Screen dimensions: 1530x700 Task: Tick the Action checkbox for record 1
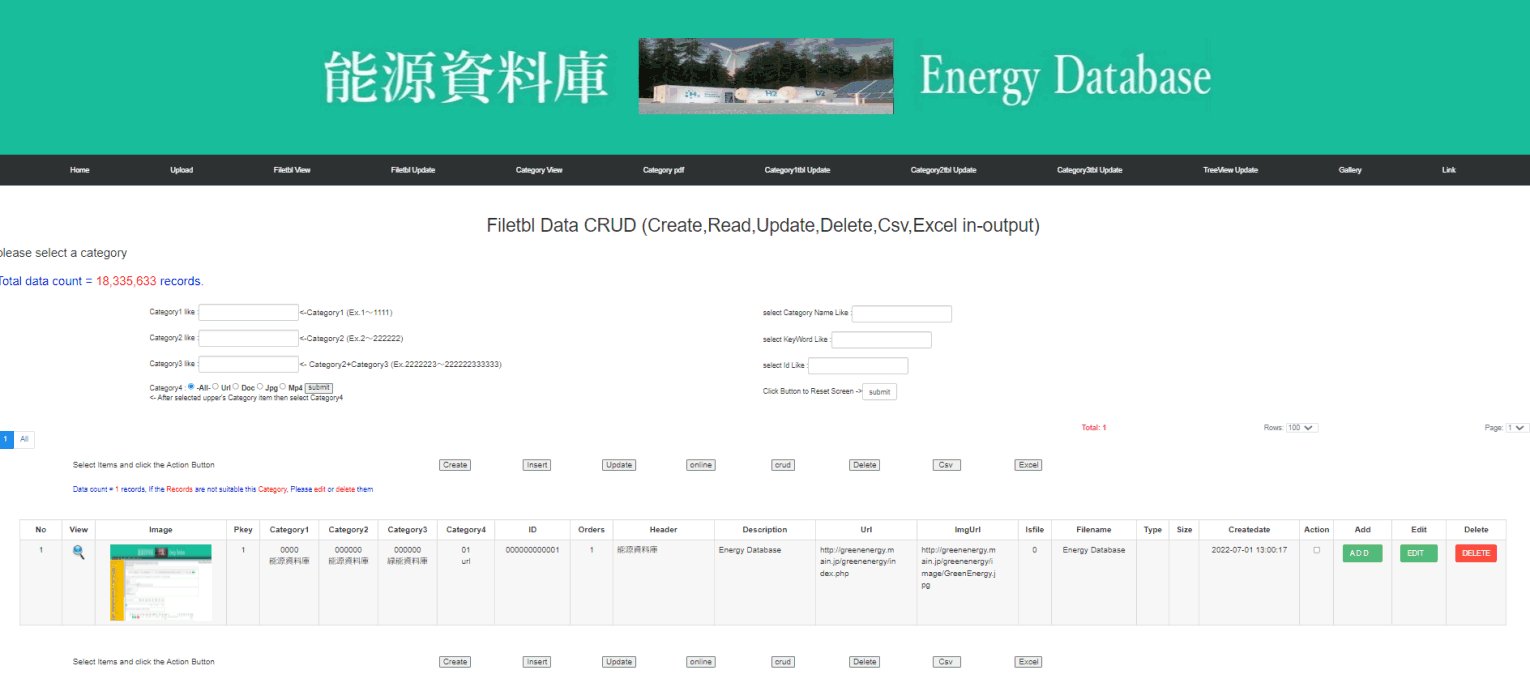click(1316, 550)
